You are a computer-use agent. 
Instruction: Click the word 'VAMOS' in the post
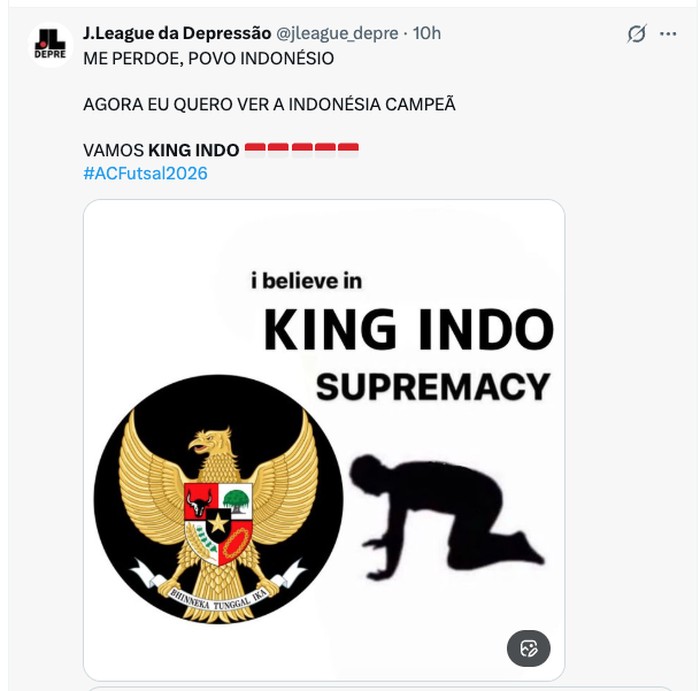click(x=113, y=150)
